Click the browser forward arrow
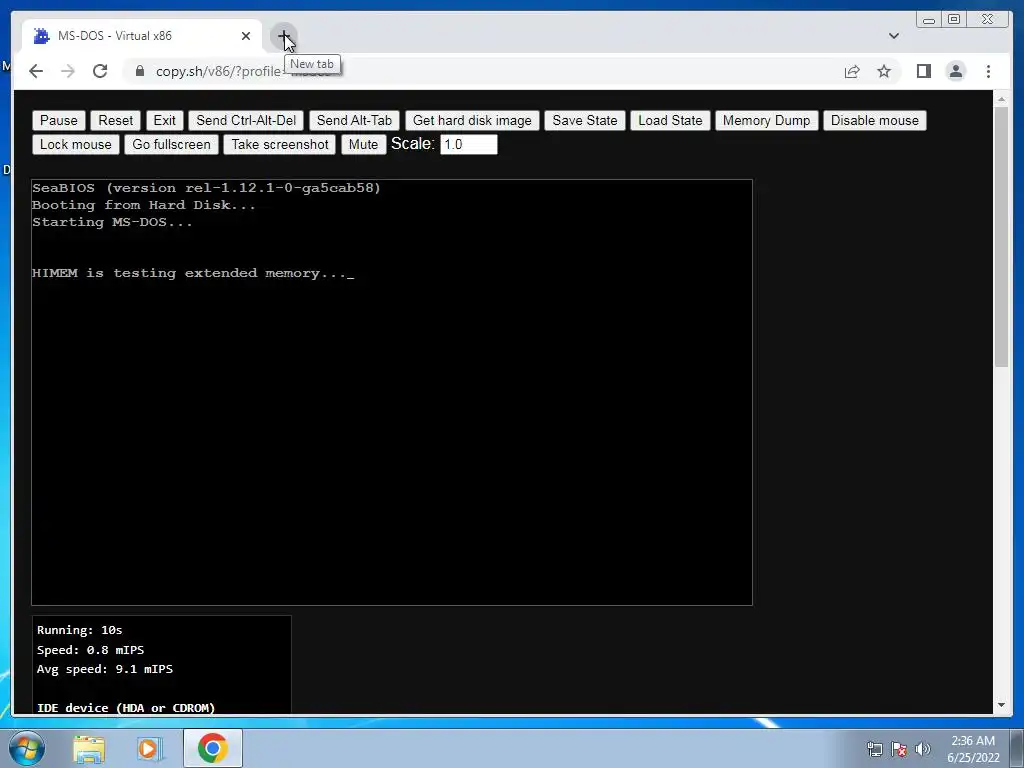Viewport: 1024px width, 768px height. click(x=68, y=71)
